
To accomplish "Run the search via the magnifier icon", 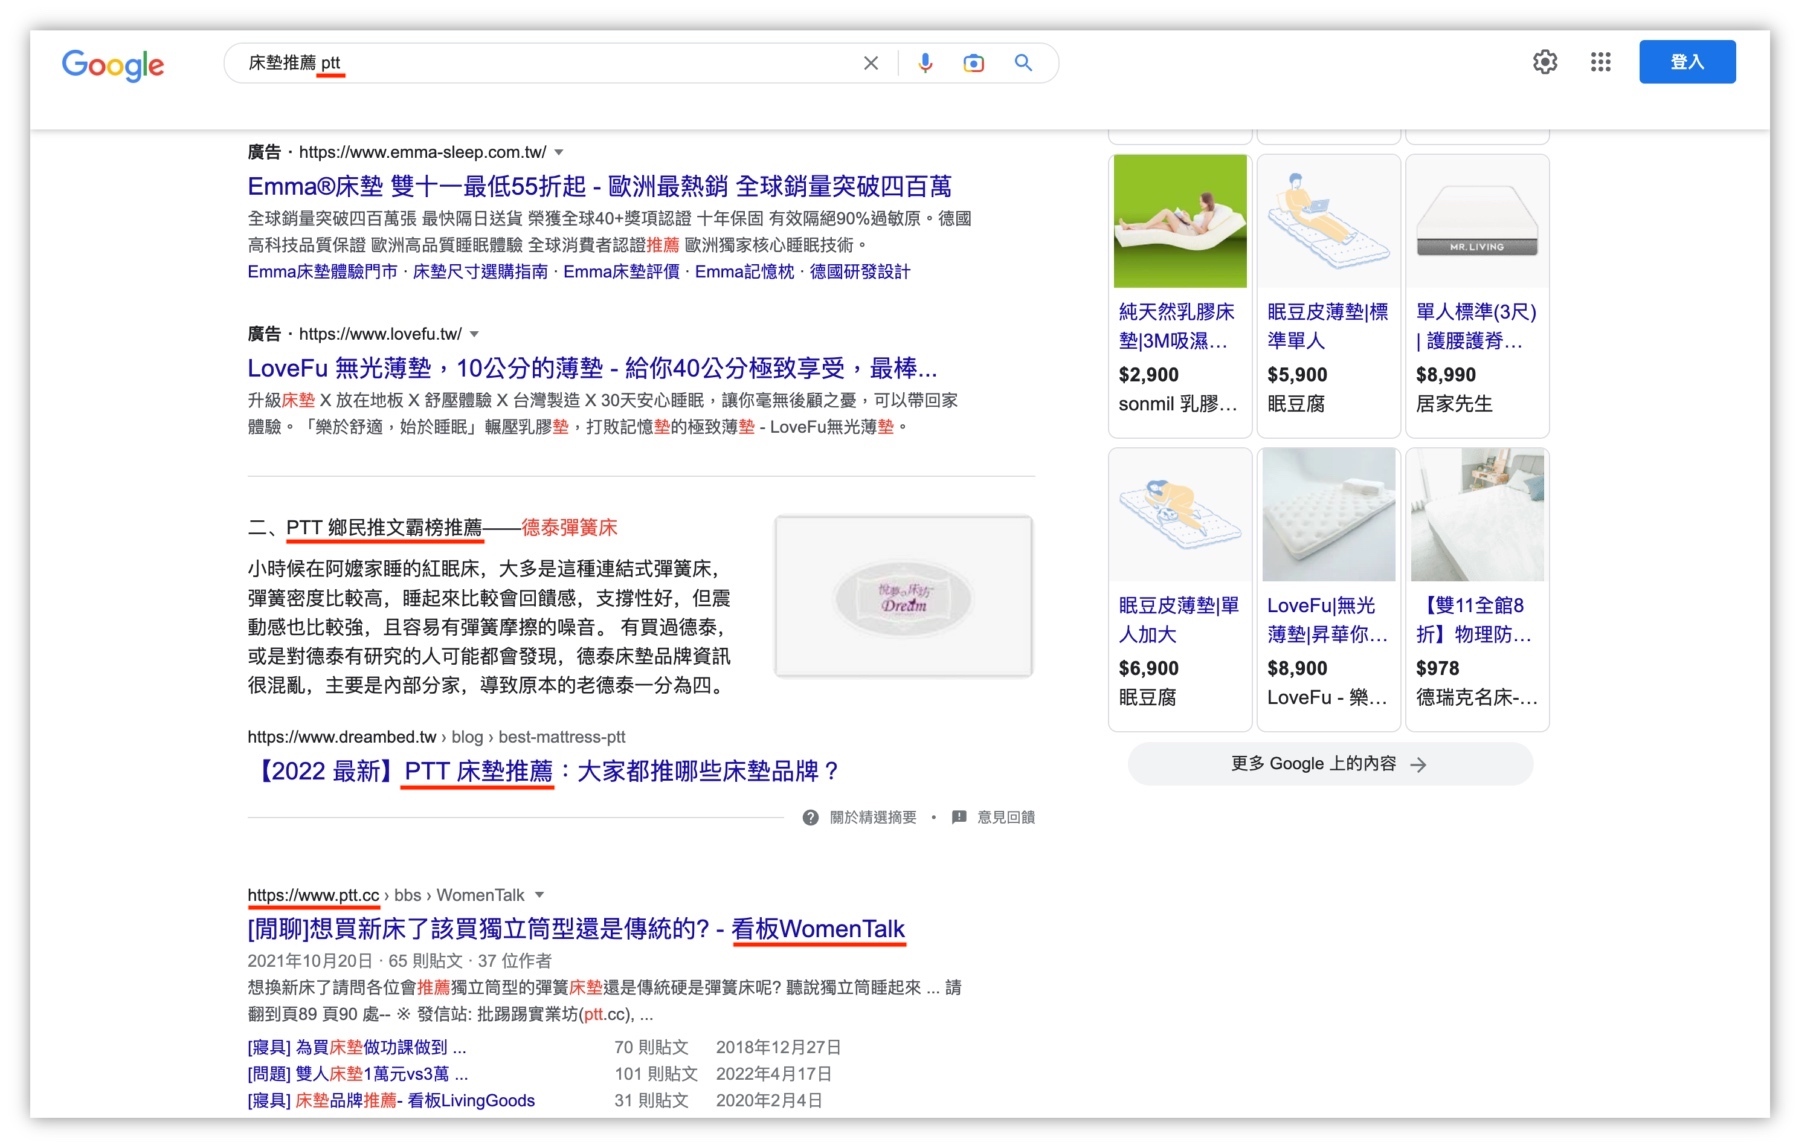I will 1022,62.
